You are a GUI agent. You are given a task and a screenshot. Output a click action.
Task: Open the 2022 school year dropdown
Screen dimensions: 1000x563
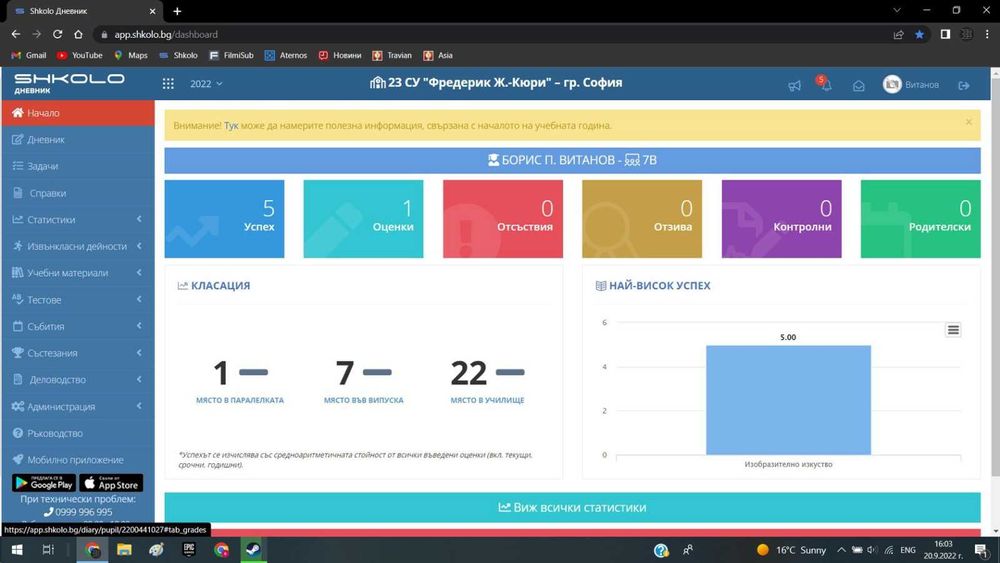tap(206, 84)
